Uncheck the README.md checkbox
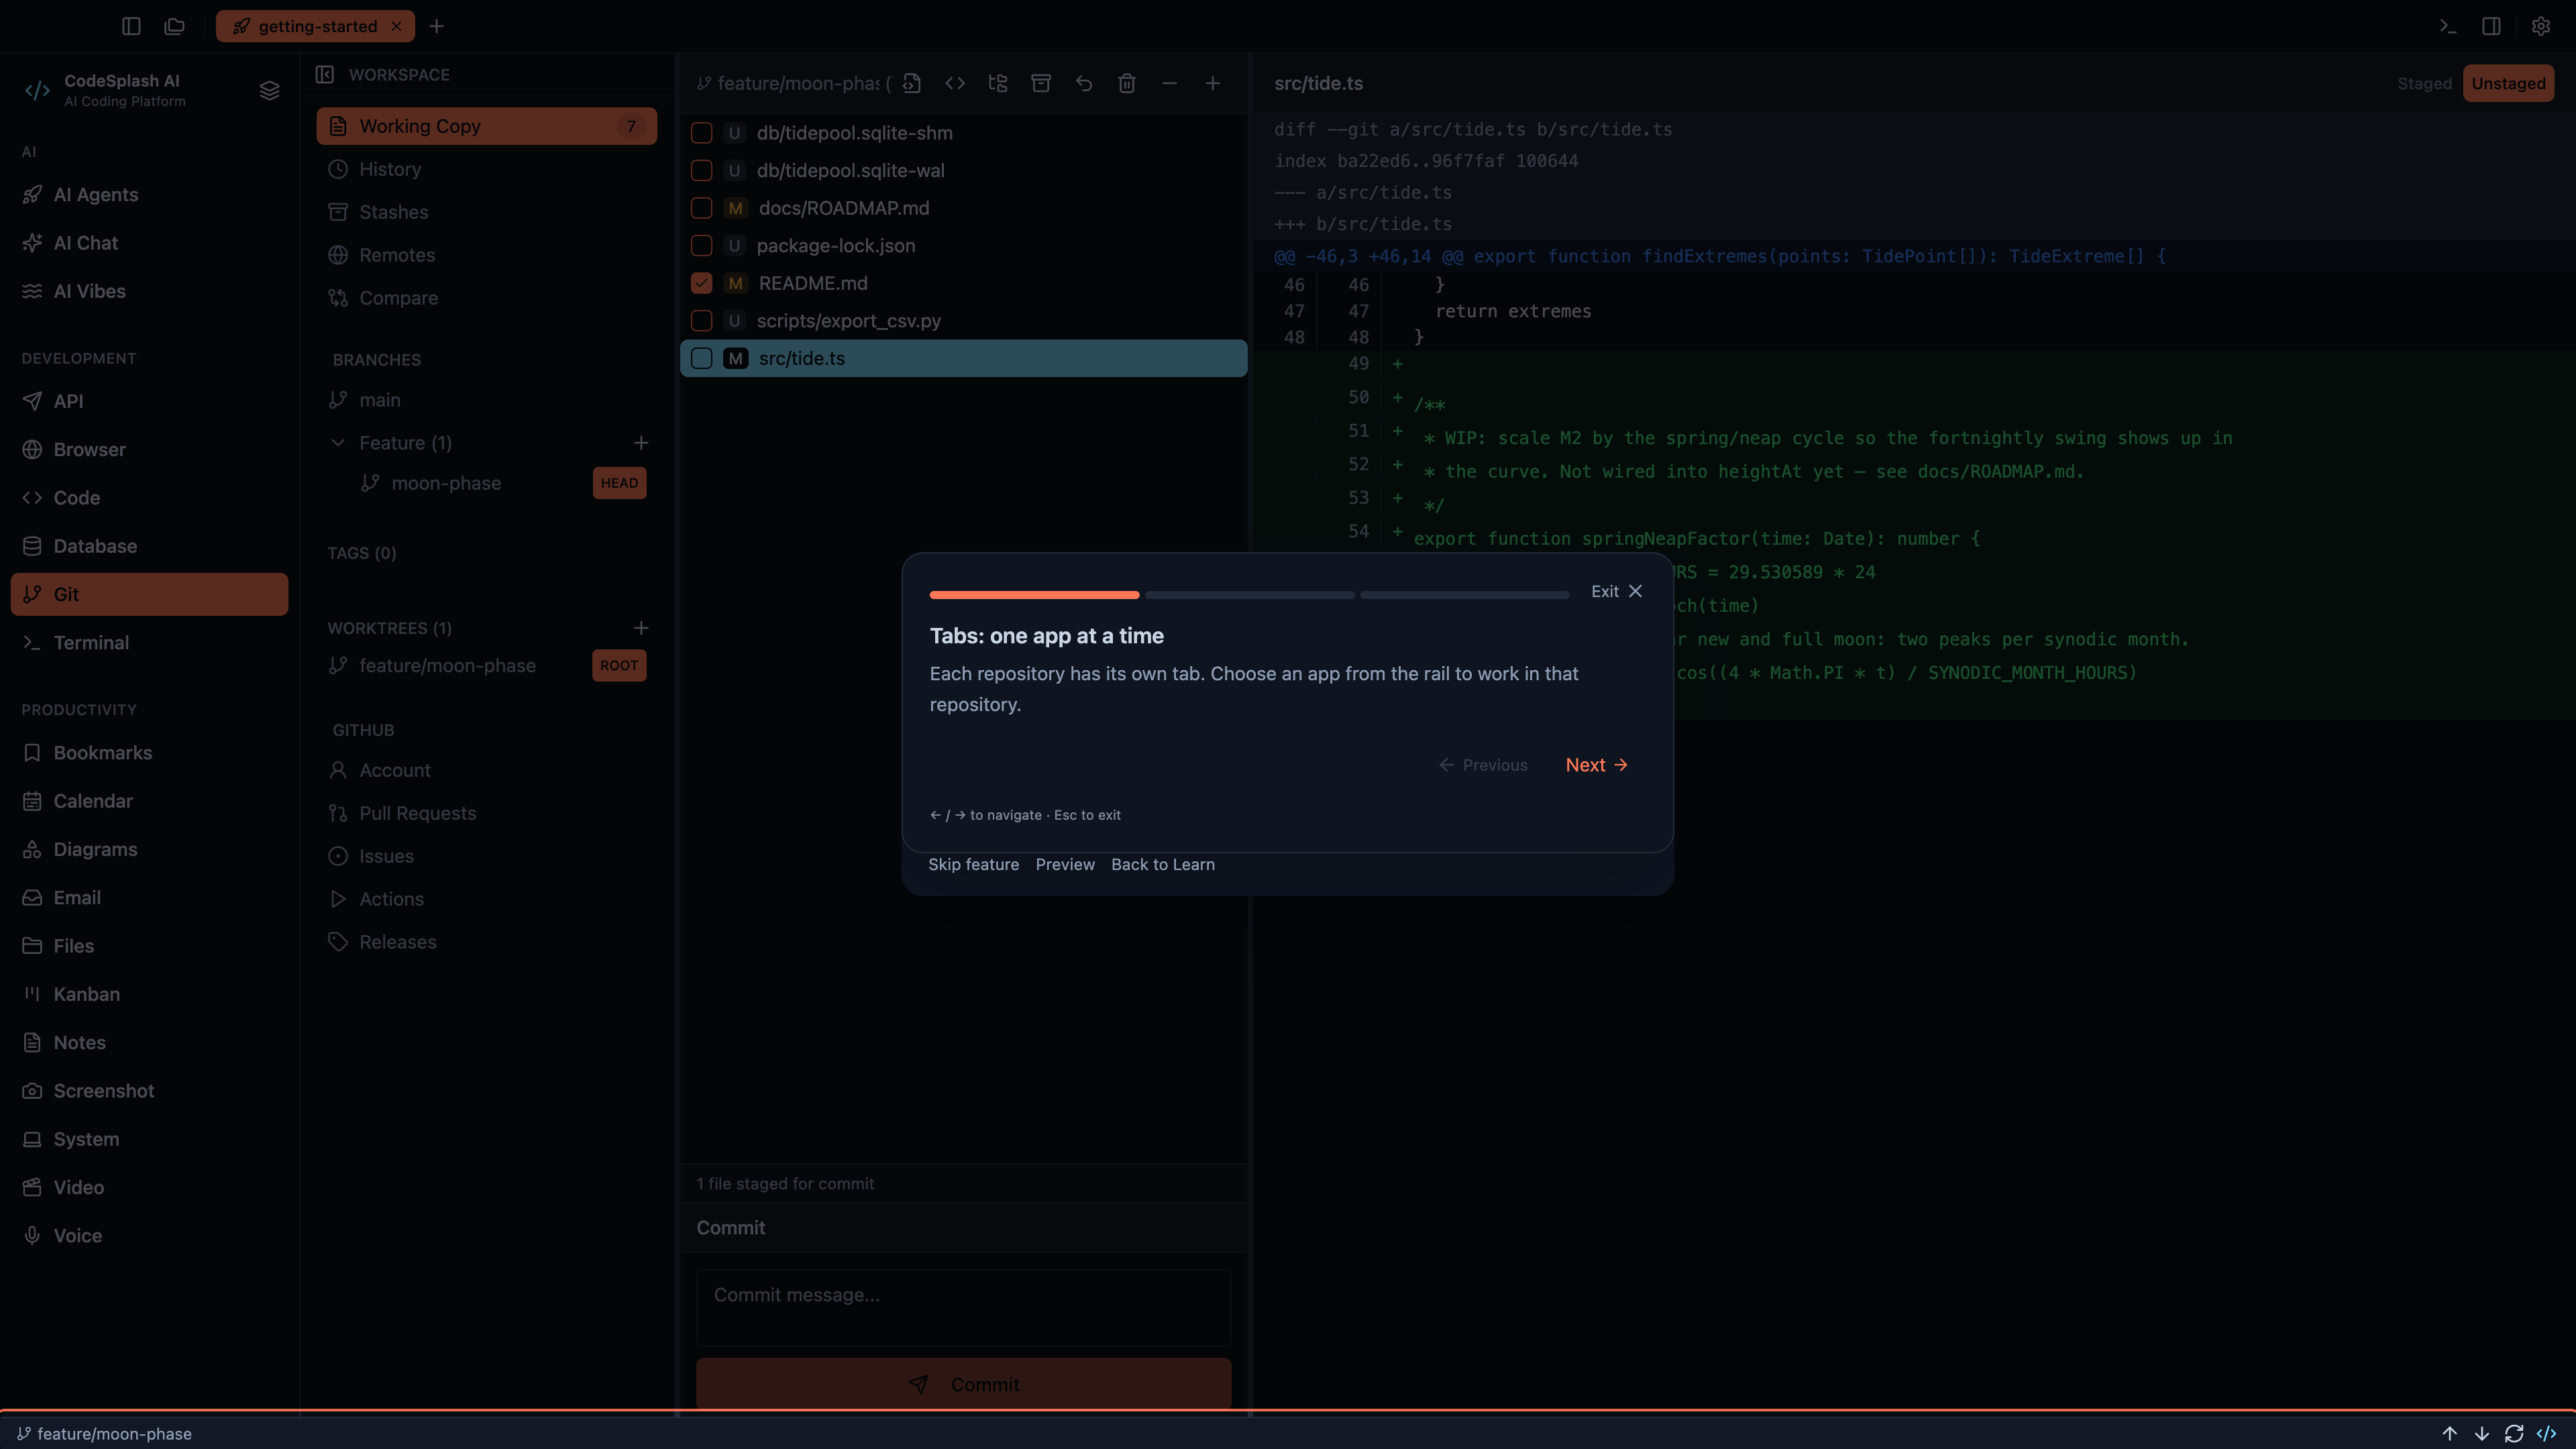Image resolution: width=2576 pixels, height=1449 pixels. [x=702, y=283]
